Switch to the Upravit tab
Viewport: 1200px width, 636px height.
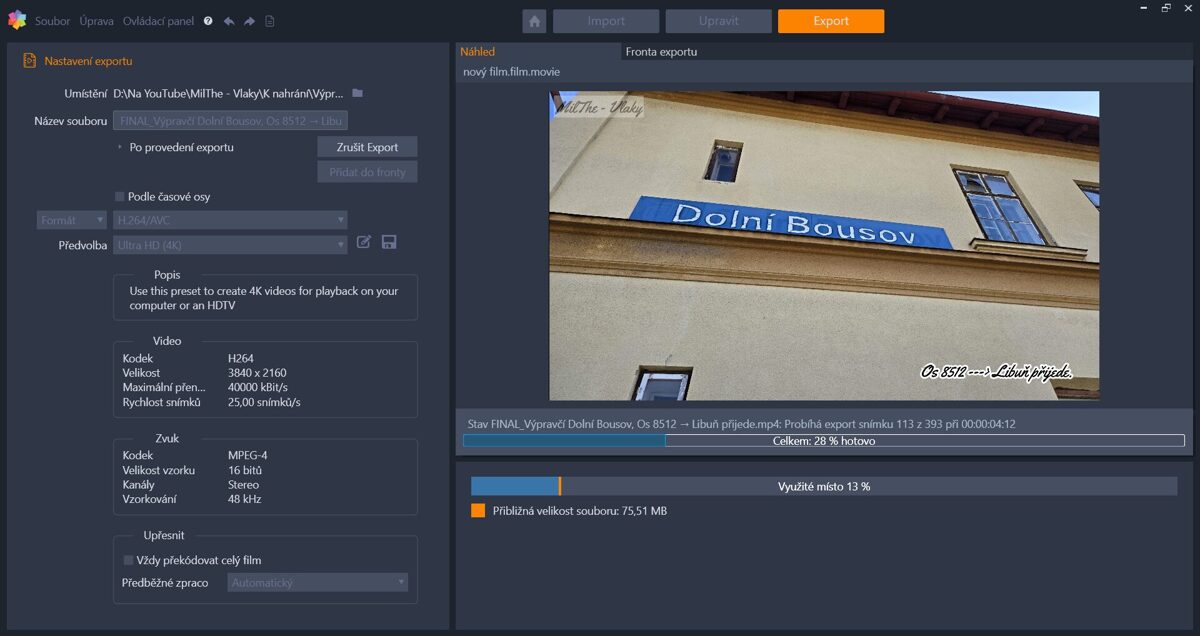tap(719, 21)
